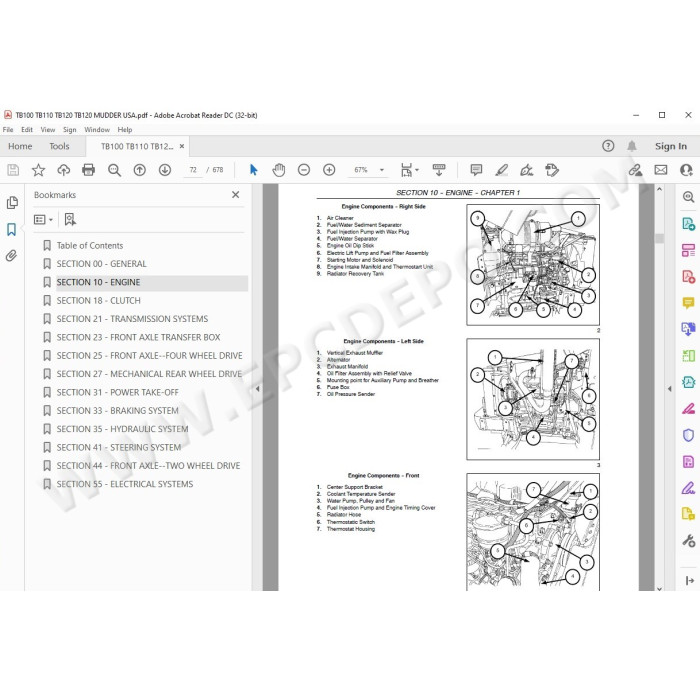The width and height of the screenshot is (700, 700).
Task: Close the TB100 TB110 document tab
Action: coord(182,146)
